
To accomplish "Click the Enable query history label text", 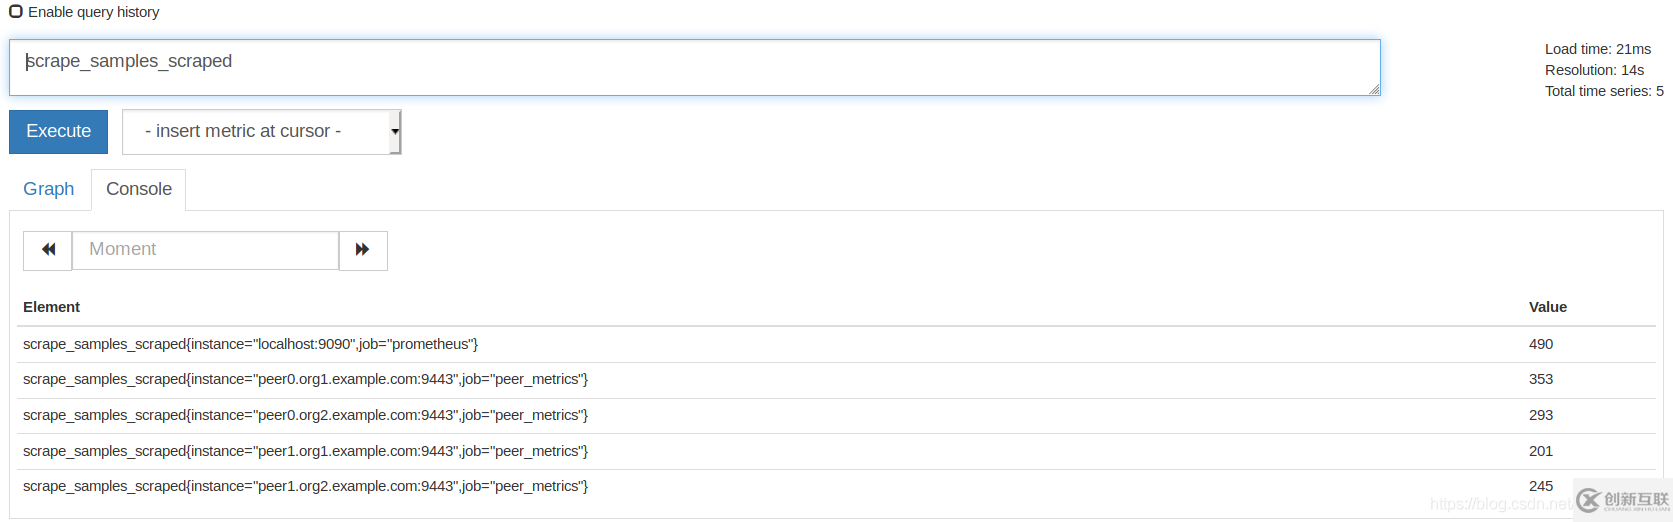I will click(x=94, y=12).
